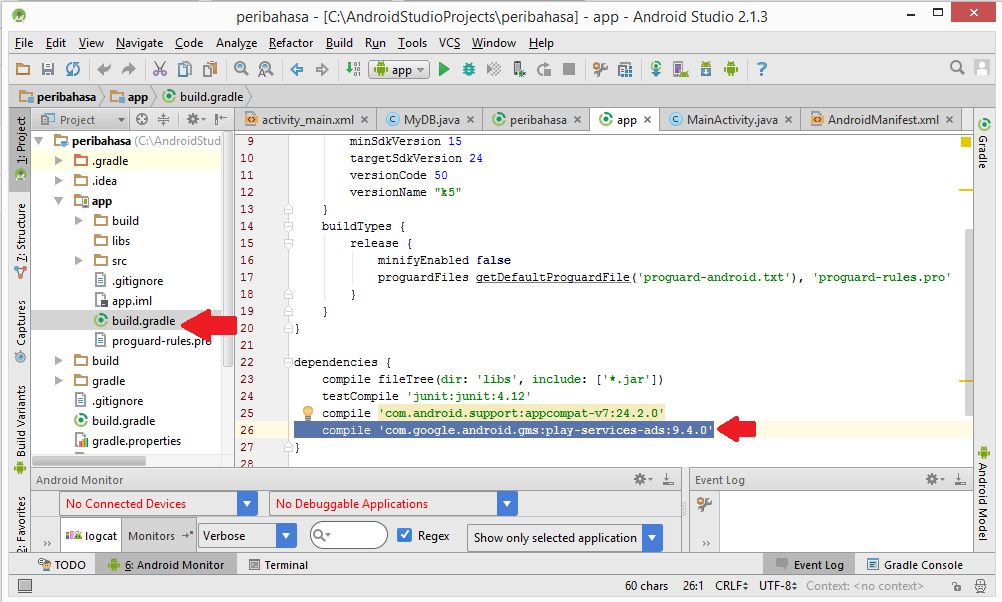Open Terminal tool window
The width and height of the screenshot is (1002, 602).
pos(279,565)
